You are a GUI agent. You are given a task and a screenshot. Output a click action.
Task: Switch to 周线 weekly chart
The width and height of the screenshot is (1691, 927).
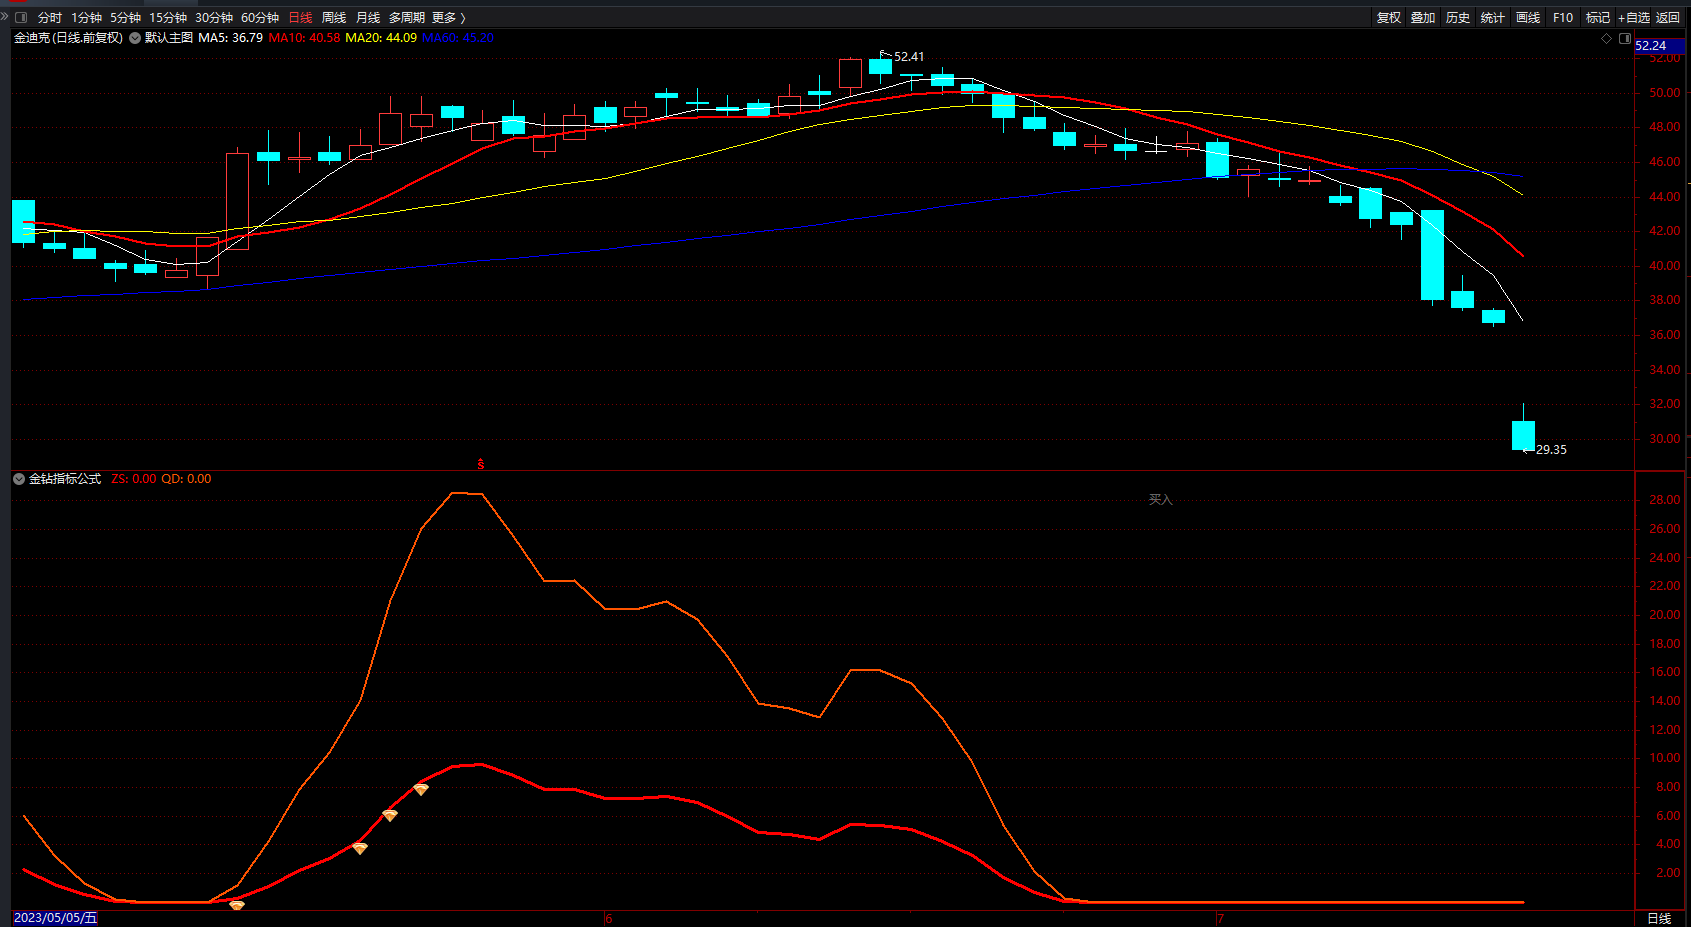click(334, 17)
